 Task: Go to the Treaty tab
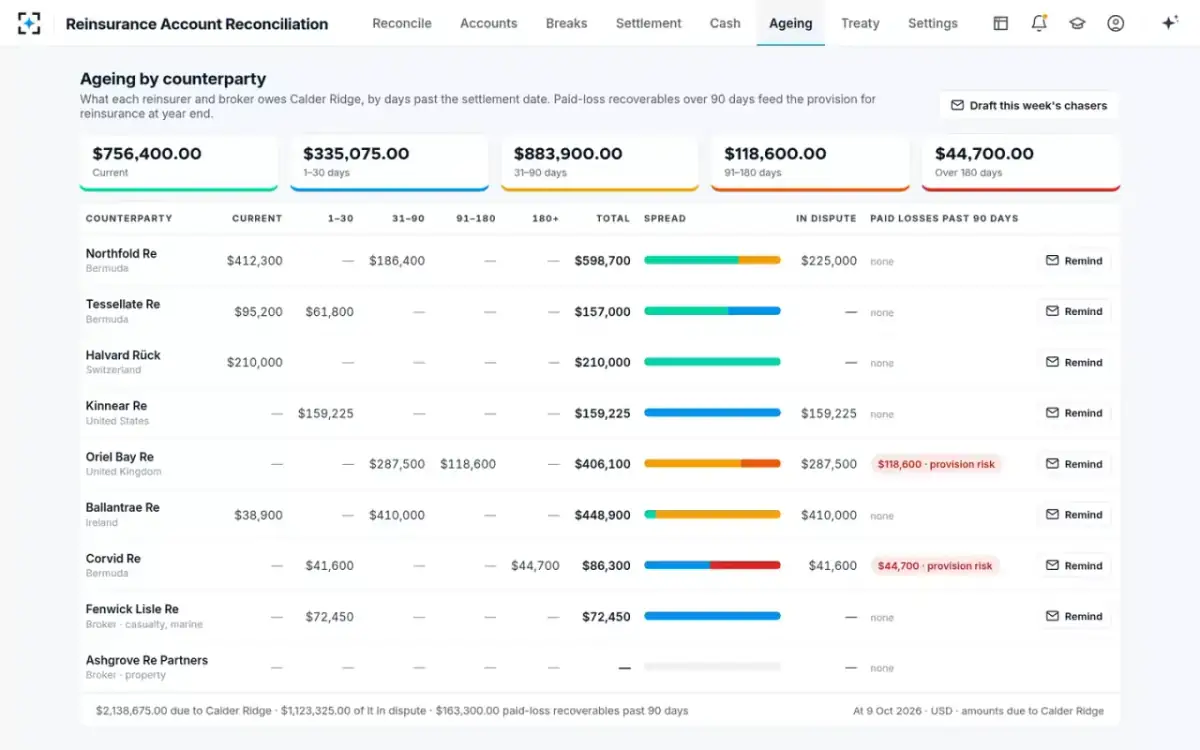[x=860, y=23]
